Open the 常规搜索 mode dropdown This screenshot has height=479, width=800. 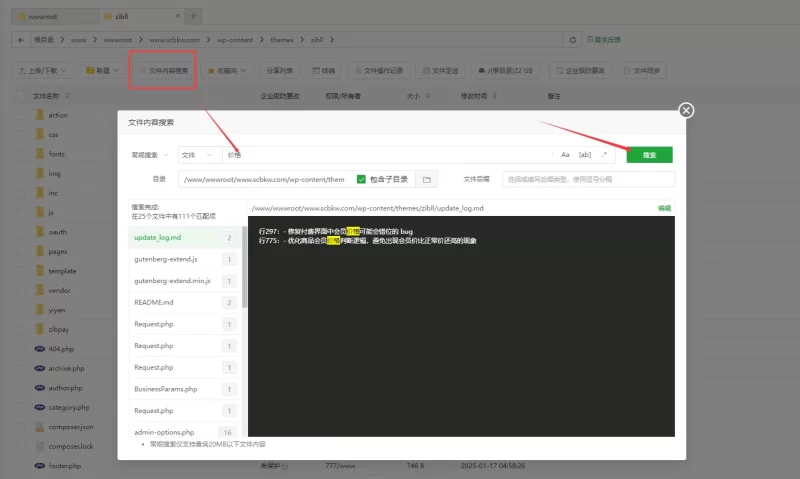click(149, 155)
